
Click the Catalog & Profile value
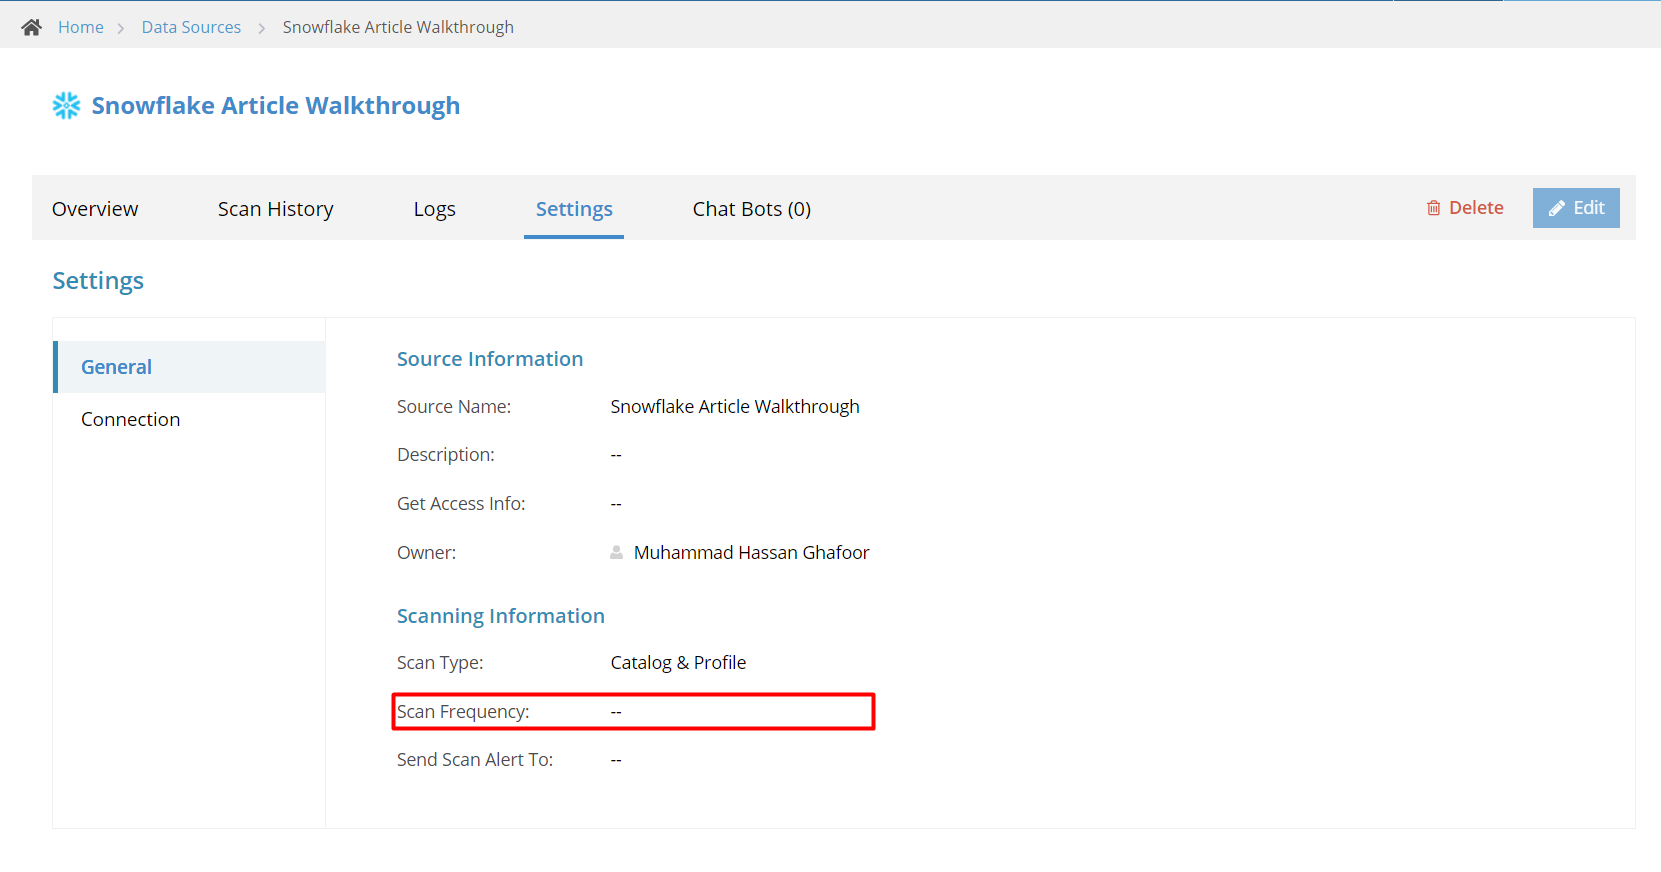click(x=678, y=662)
